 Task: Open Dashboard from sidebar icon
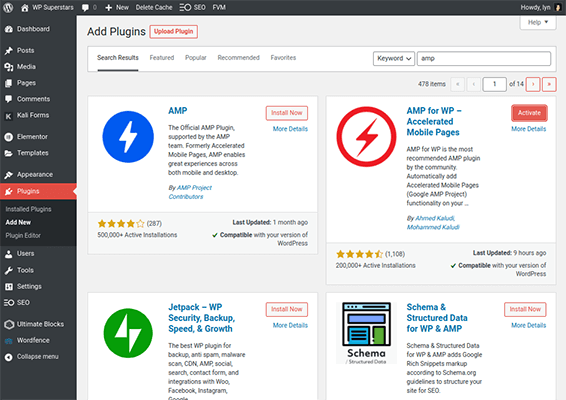point(9,29)
